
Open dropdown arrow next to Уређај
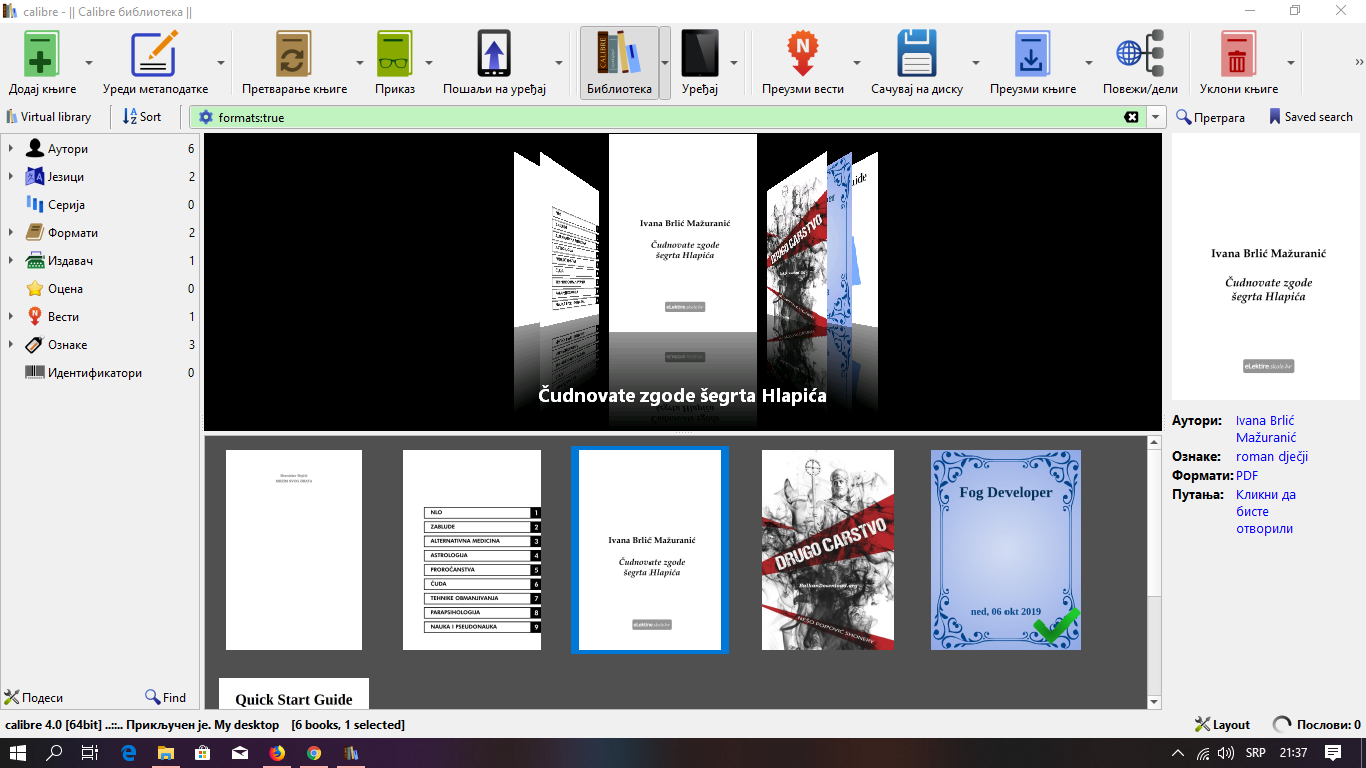point(733,63)
